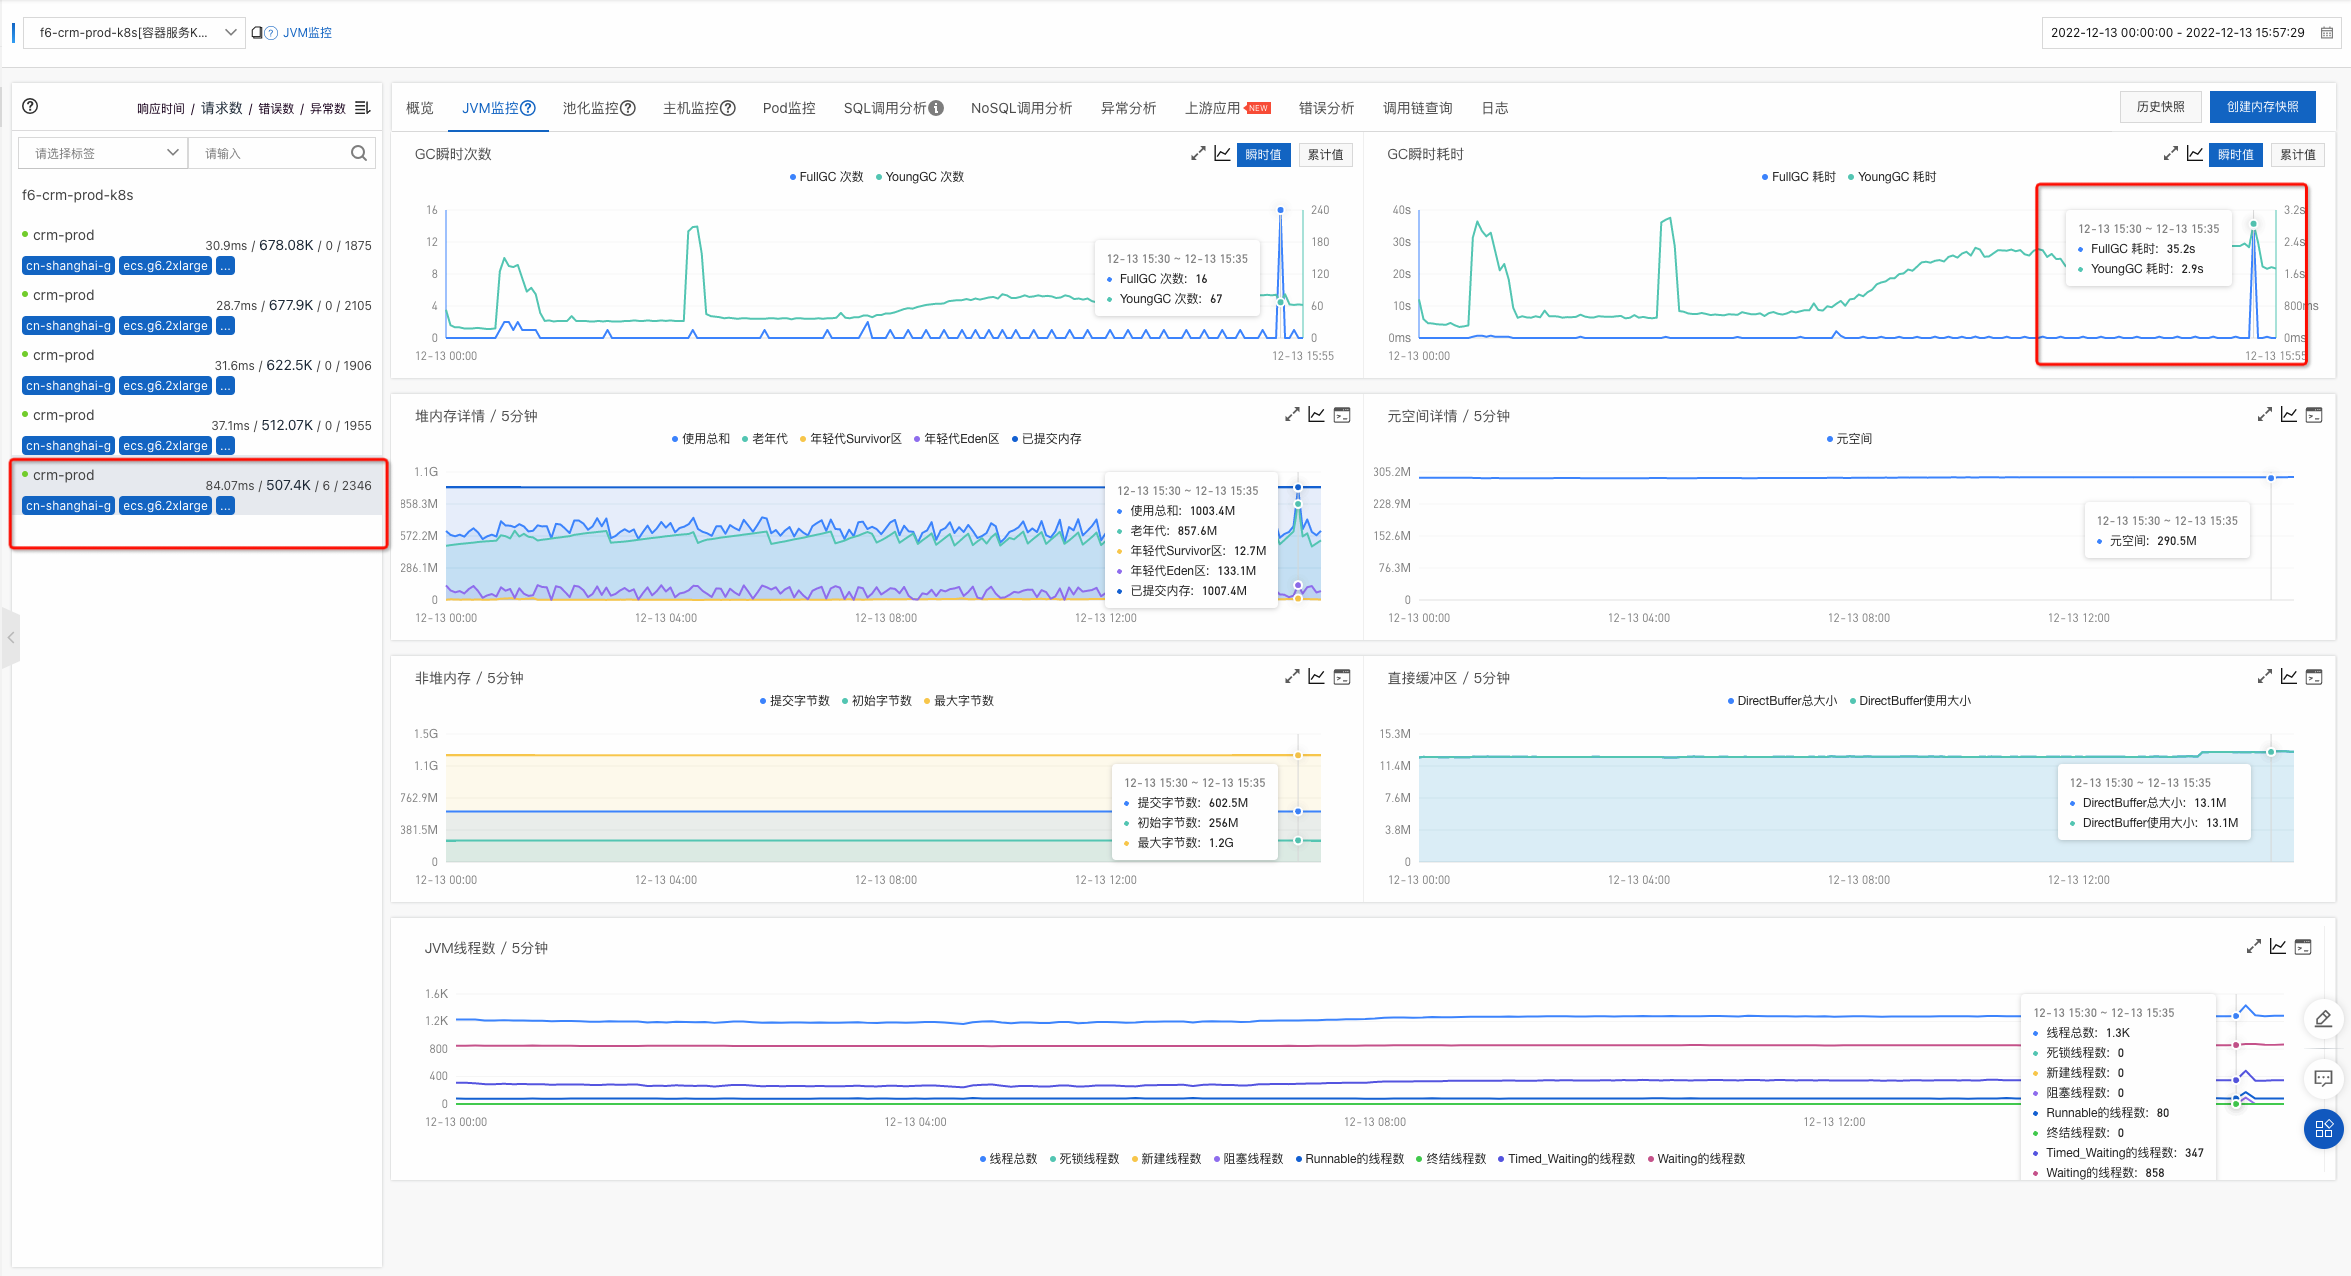Viewport: 2351px width, 1276px height.
Task: Open the JVM监控 help link at top
Action: (x=307, y=33)
